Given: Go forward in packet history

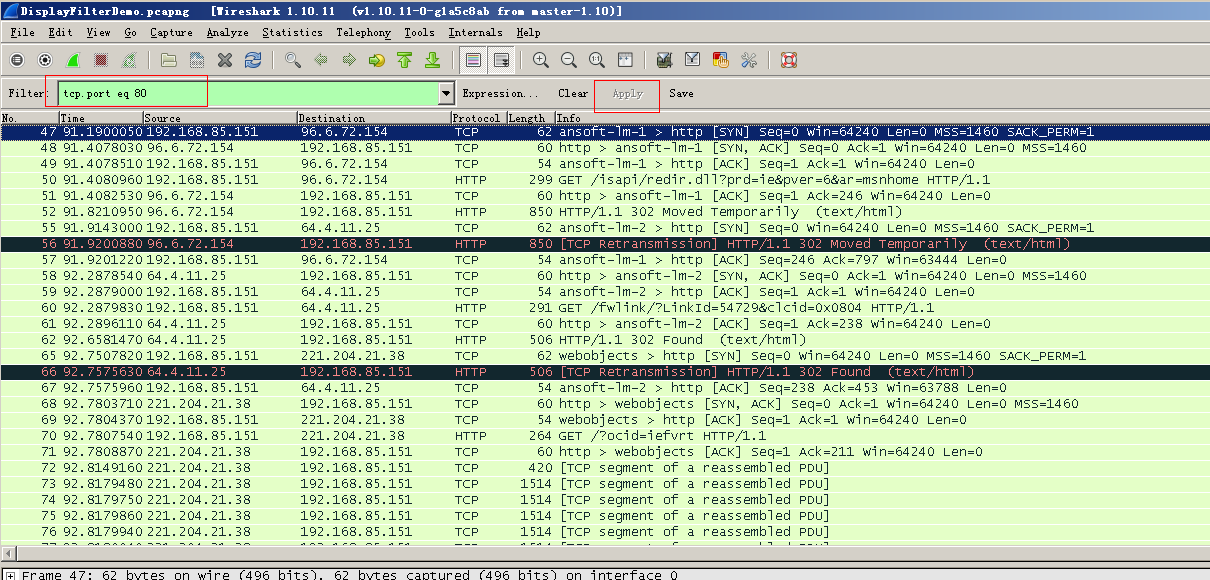Looking at the screenshot, I should coord(349,60).
